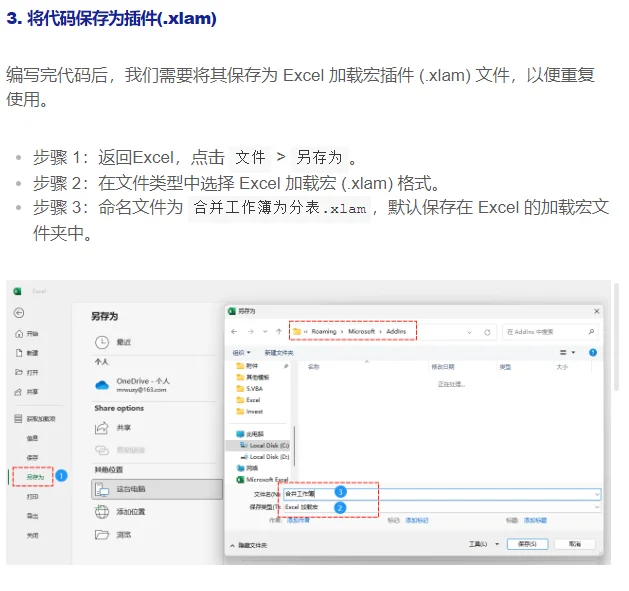Image resolution: width=629 pixels, height=591 pixels.
Task: Sort by the 修改日期 date modified column
Action: 443,367
